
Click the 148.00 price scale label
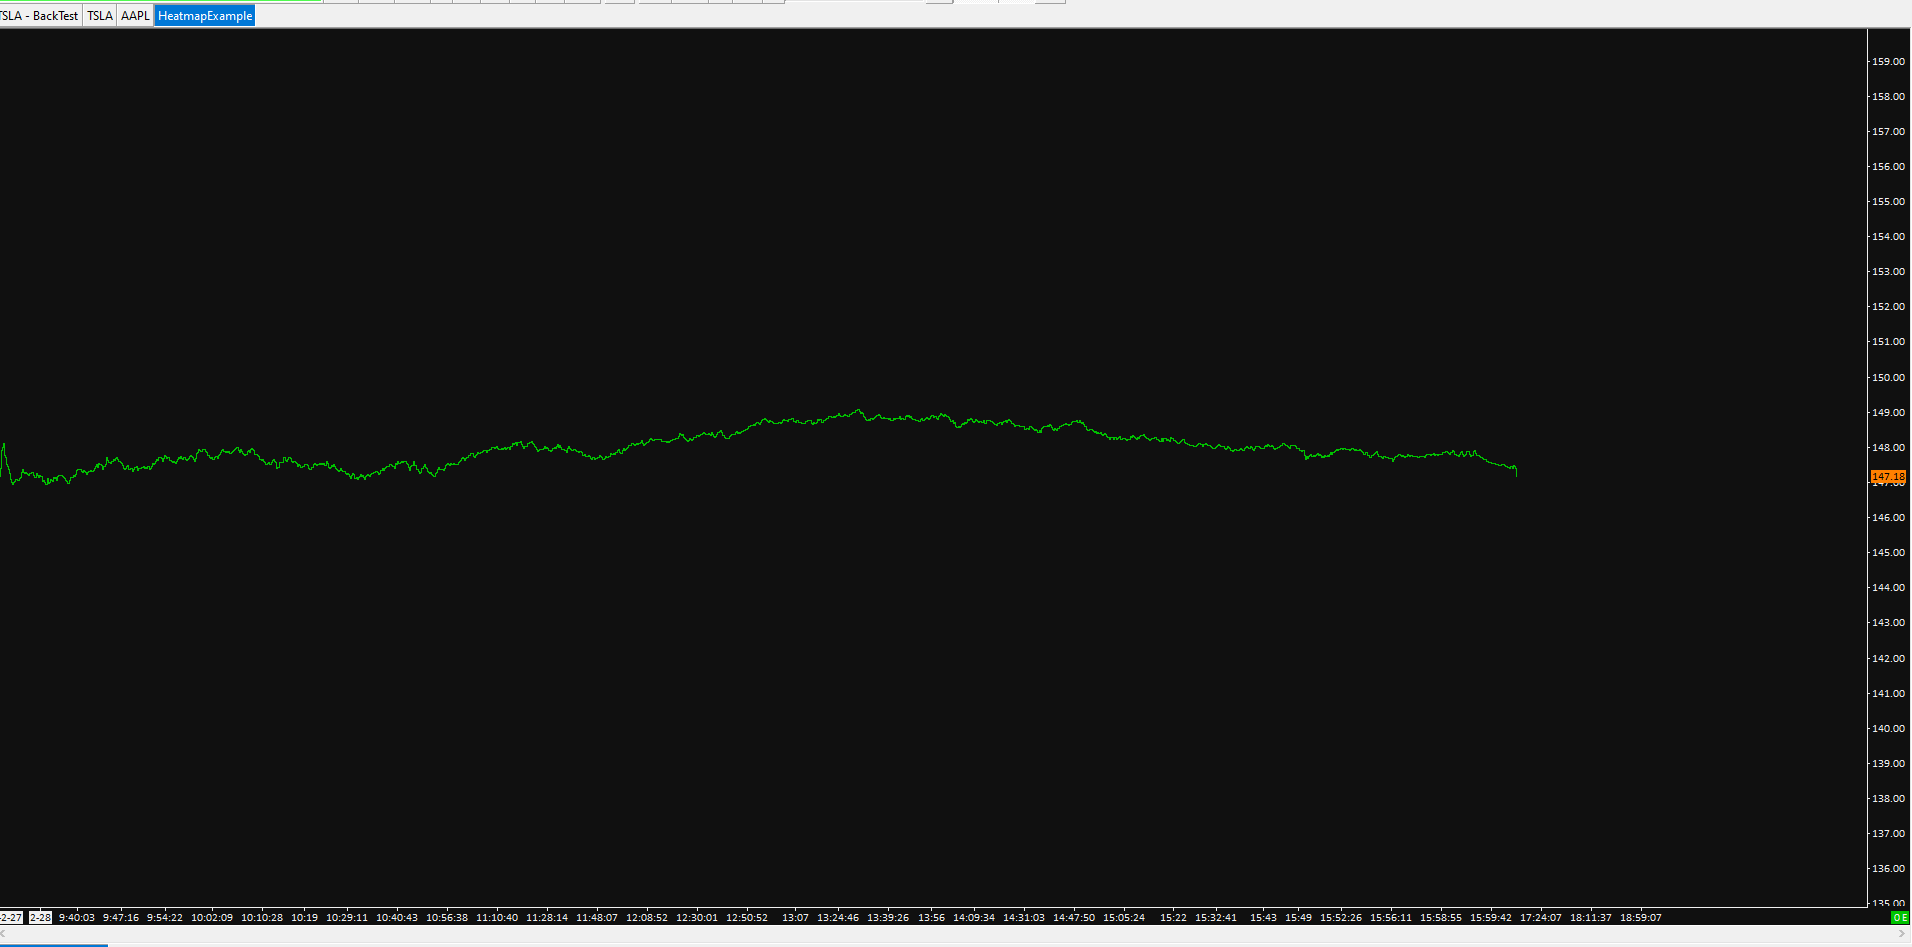tap(1888, 448)
